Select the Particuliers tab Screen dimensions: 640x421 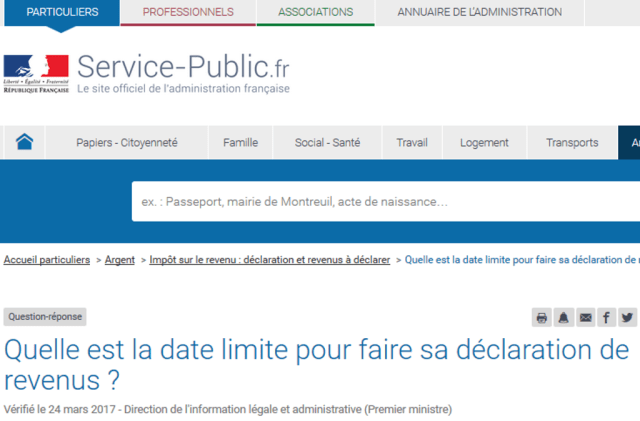point(62,12)
